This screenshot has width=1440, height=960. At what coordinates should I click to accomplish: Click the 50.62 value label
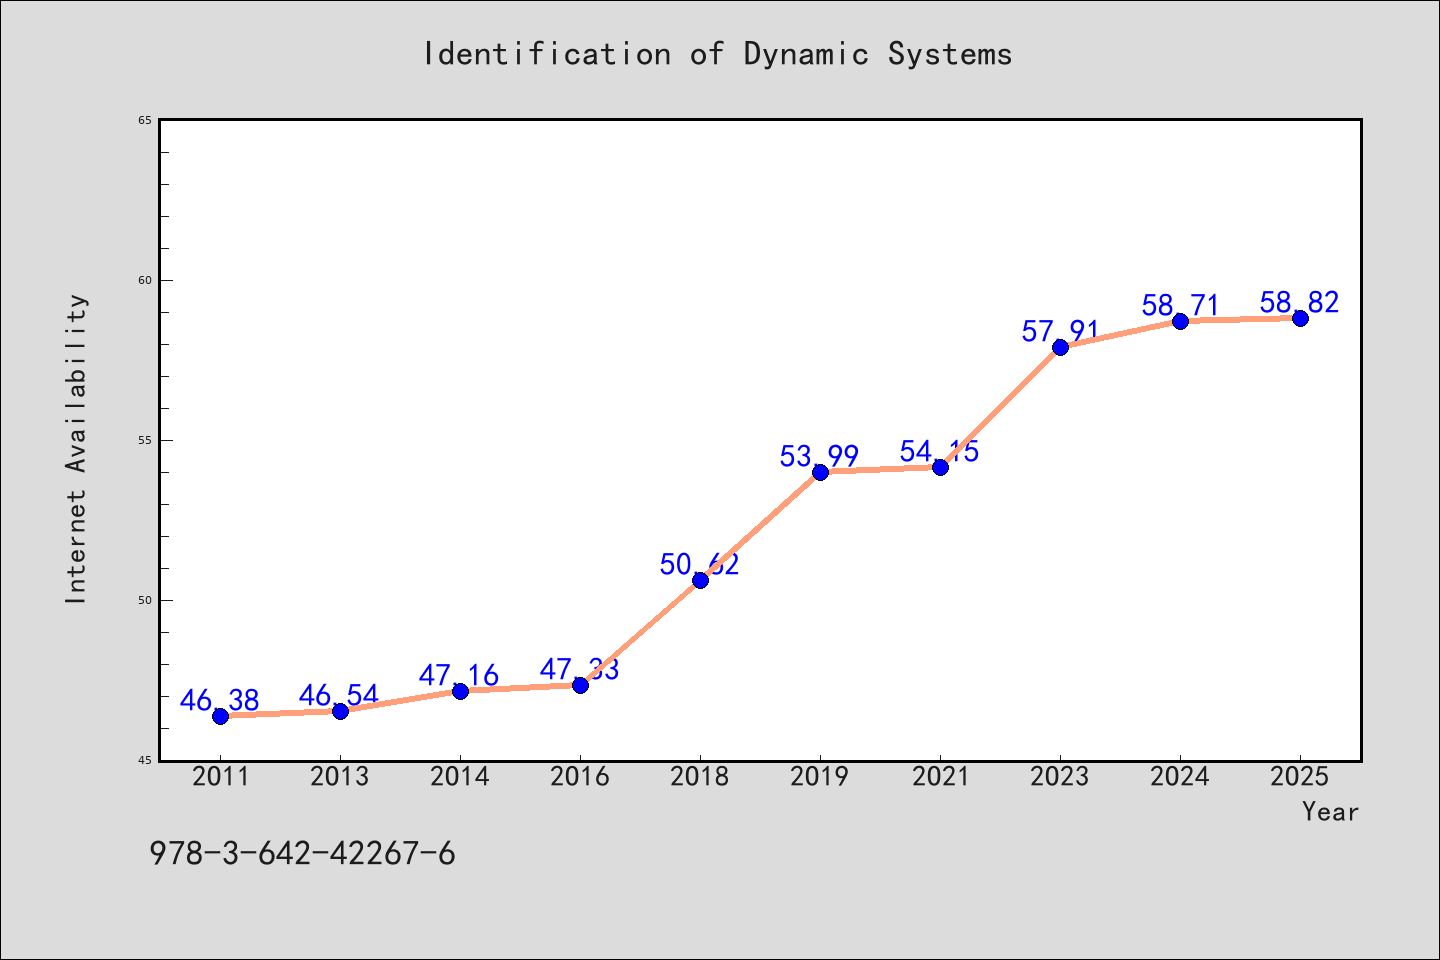700,564
